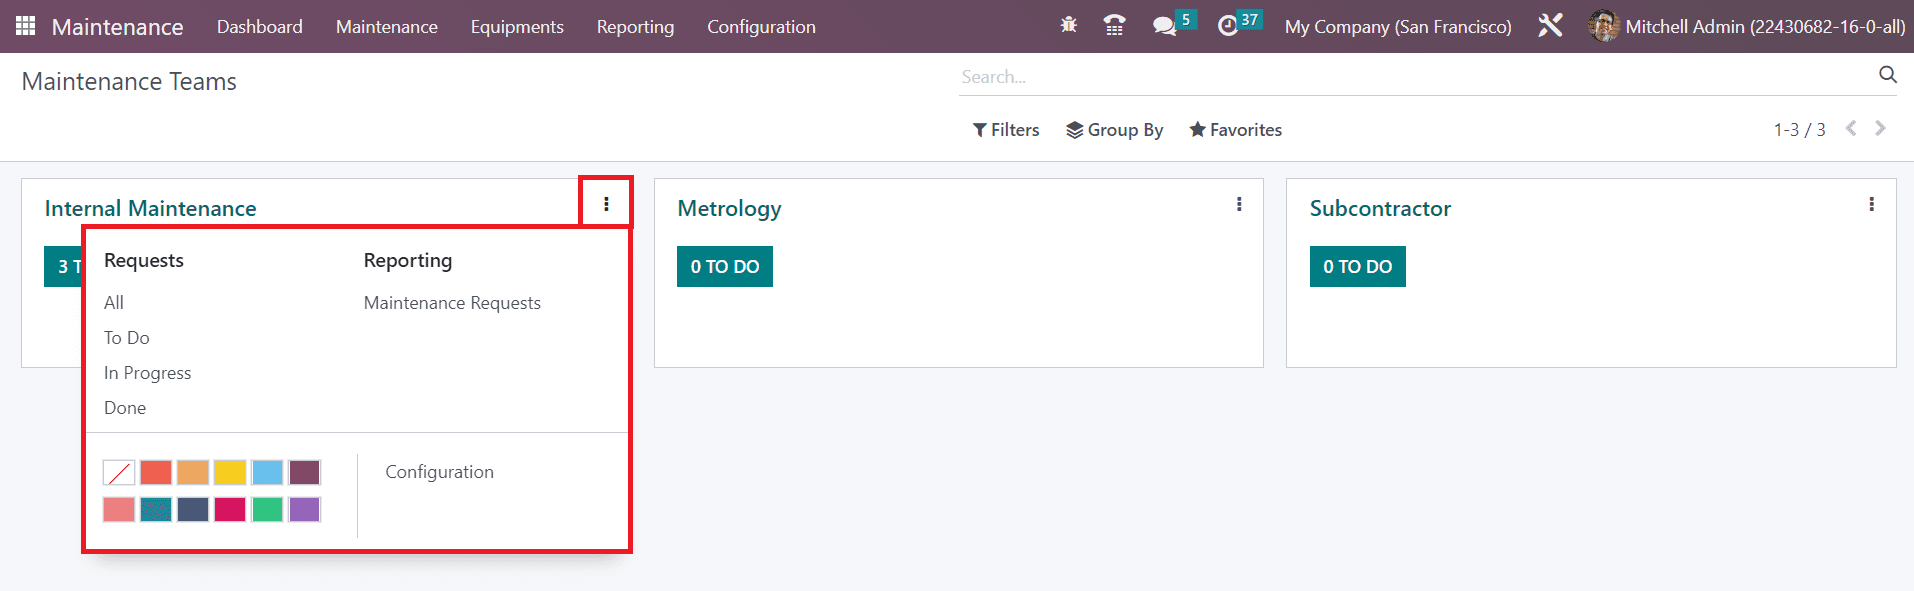This screenshot has height=591, width=1914.
Task: Open the activities clock icon
Action: point(1228,26)
